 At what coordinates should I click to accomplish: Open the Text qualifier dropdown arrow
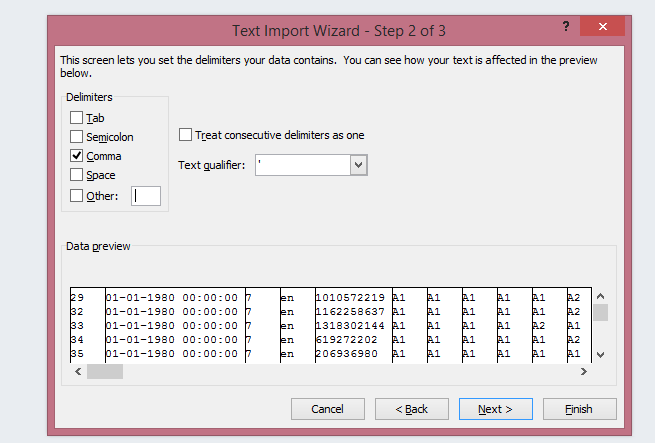359,165
